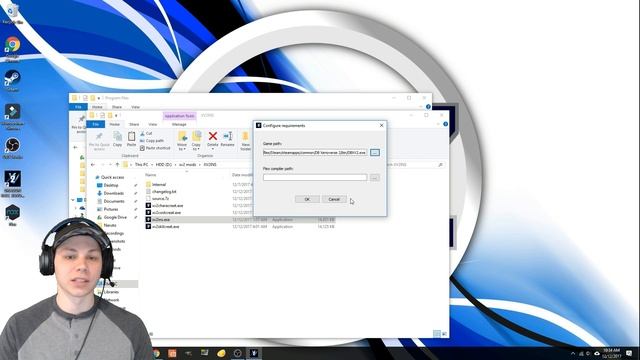Select Documents in navigation pane
The image size is (640, 360).
click(114, 201)
